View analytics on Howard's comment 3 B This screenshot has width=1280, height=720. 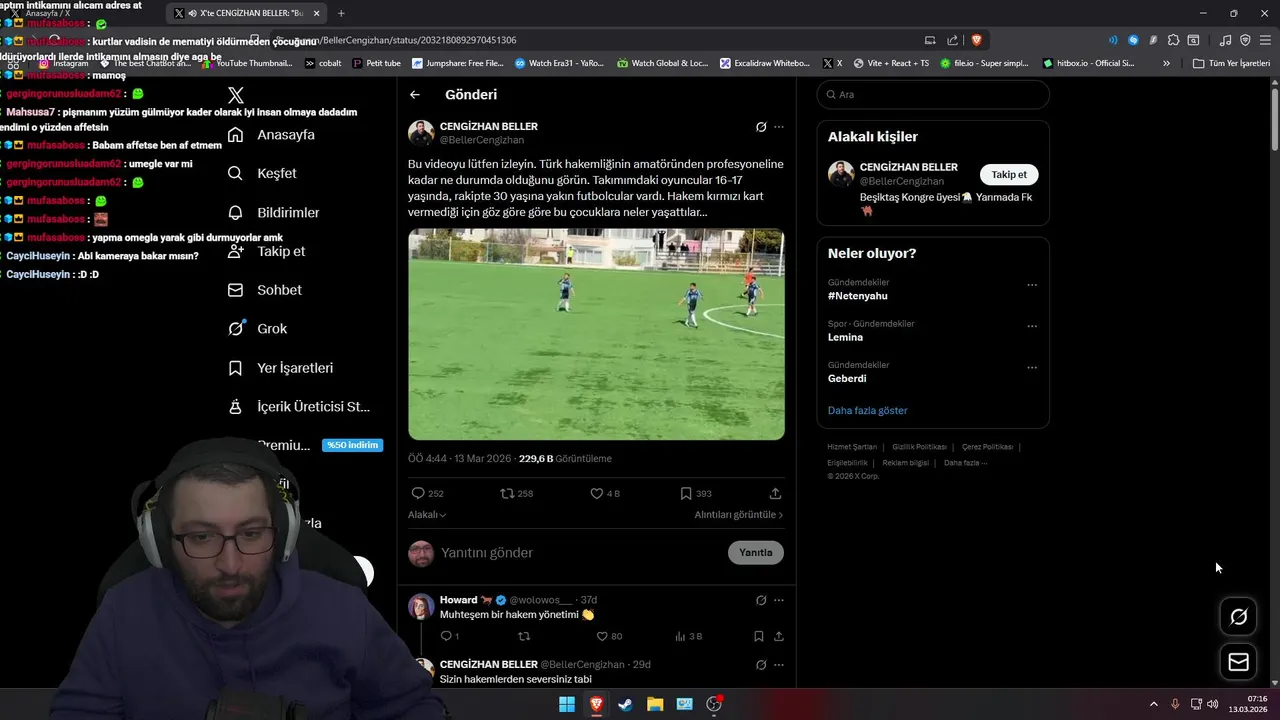tap(689, 636)
